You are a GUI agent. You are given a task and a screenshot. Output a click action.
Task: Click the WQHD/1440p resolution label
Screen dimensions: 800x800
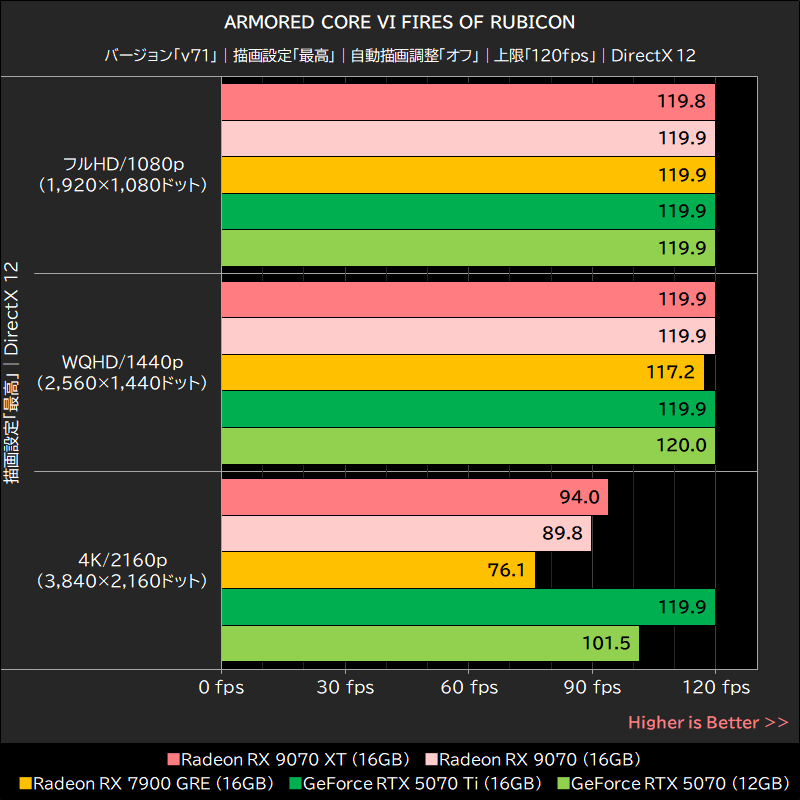coord(122,372)
